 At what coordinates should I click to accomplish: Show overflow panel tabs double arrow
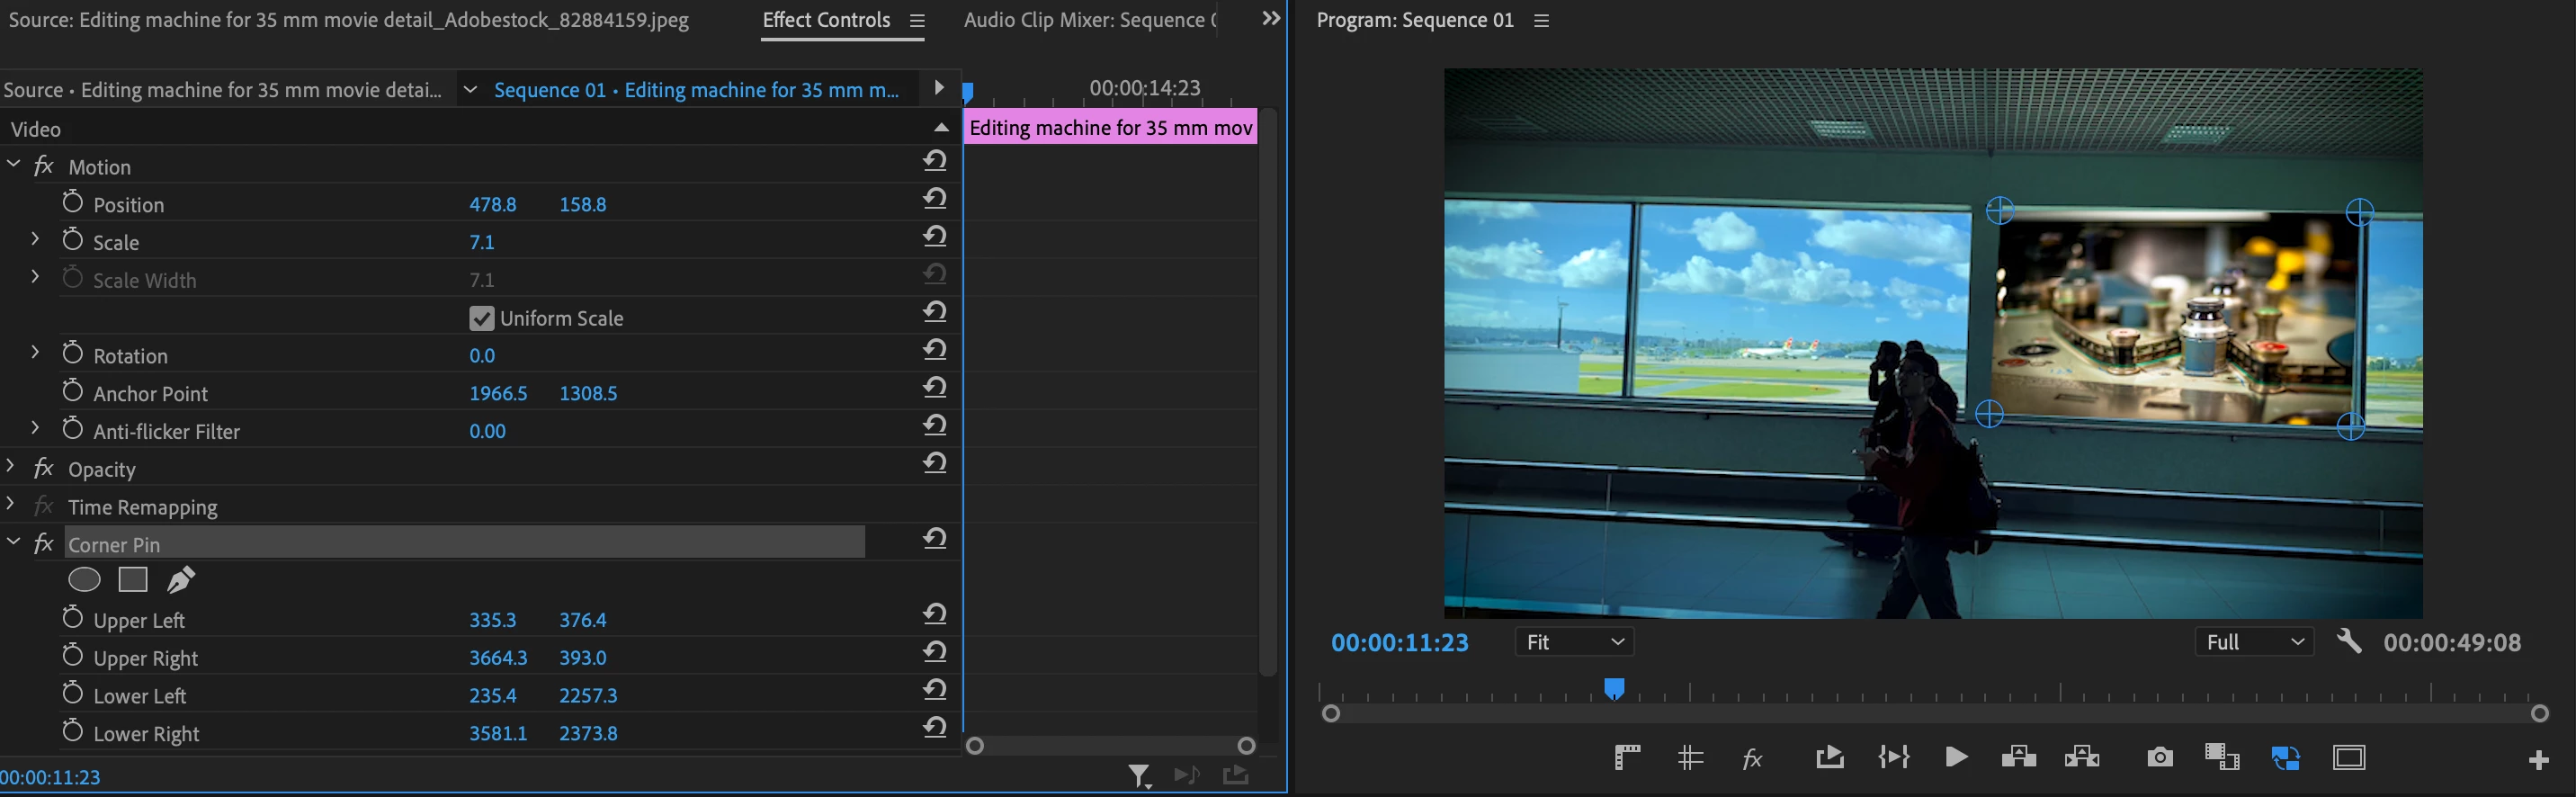pyautogui.click(x=1271, y=18)
